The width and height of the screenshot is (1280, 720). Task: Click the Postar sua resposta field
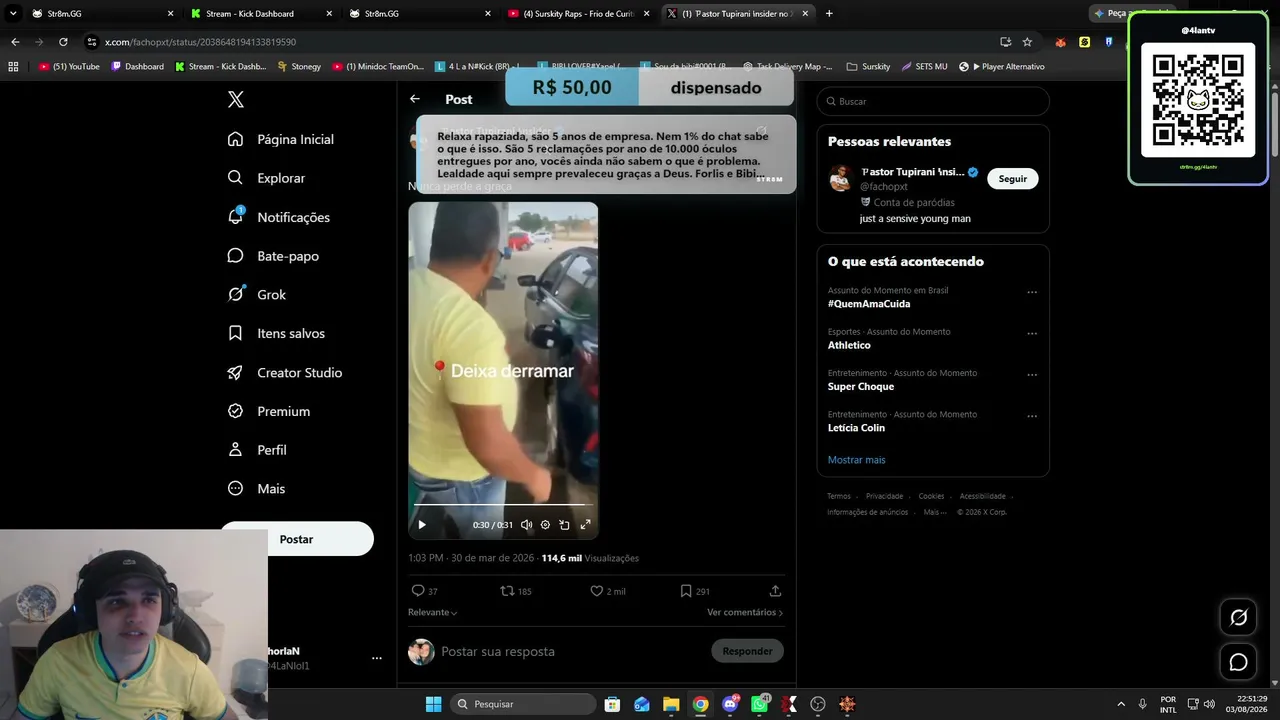point(570,651)
